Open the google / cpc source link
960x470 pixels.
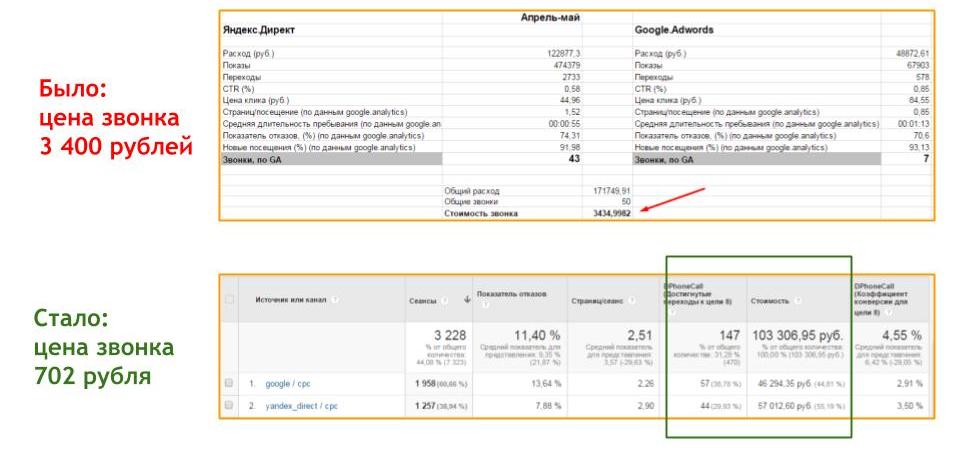(x=290, y=382)
